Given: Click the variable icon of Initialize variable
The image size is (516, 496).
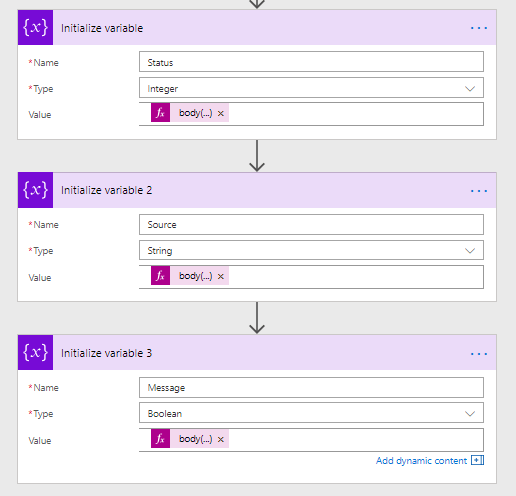Looking at the screenshot, I should click(35, 27).
